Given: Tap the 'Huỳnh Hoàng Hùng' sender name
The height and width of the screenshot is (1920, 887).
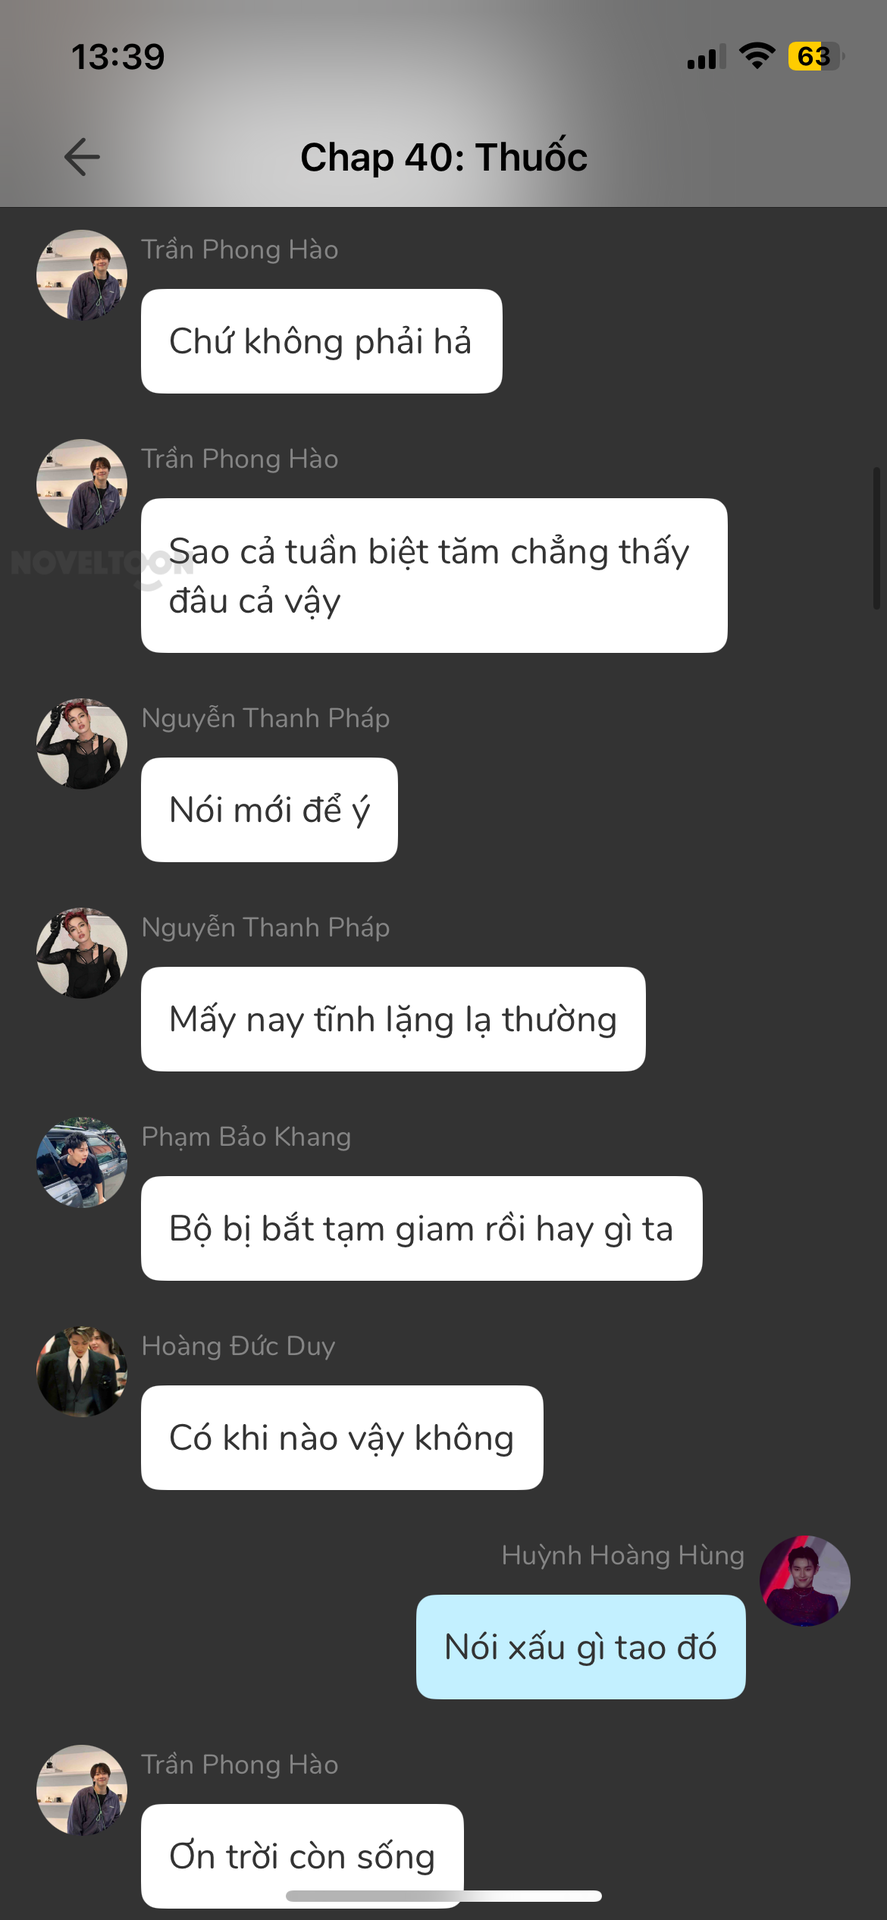Looking at the screenshot, I should pos(623,1555).
